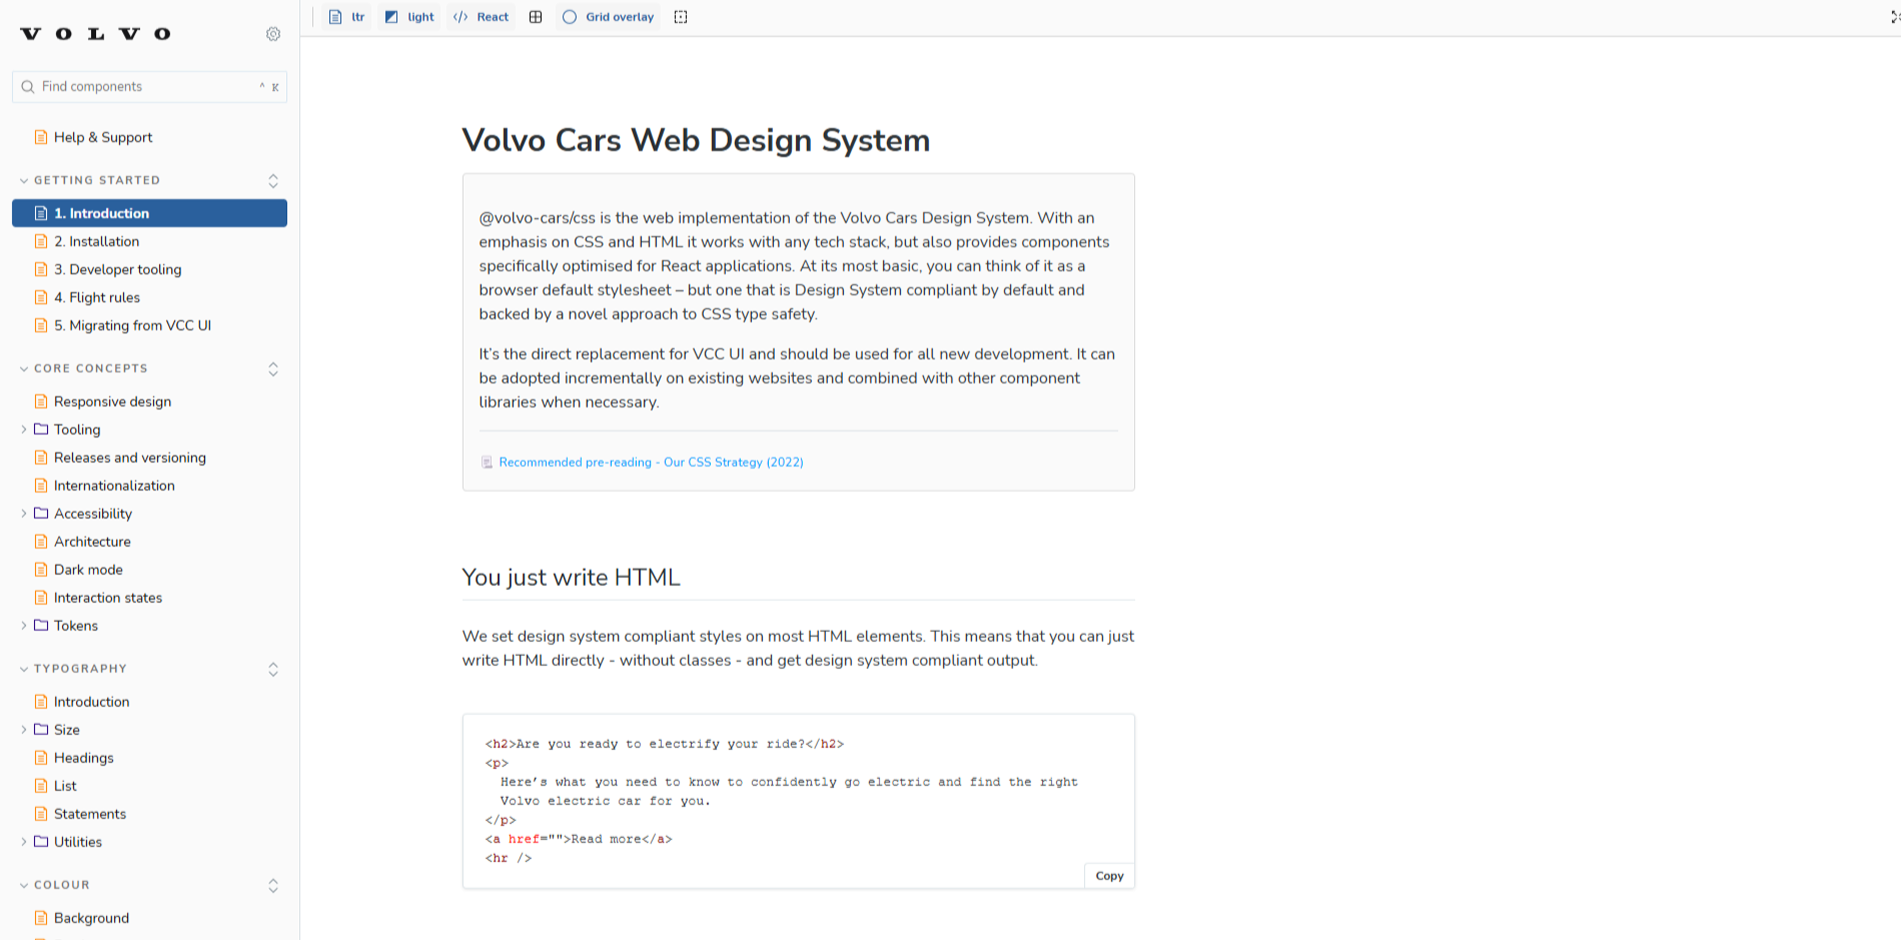Collapse the Colour section chevron
The width and height of the screenshot is (1901, 940).
coord(24,885)
